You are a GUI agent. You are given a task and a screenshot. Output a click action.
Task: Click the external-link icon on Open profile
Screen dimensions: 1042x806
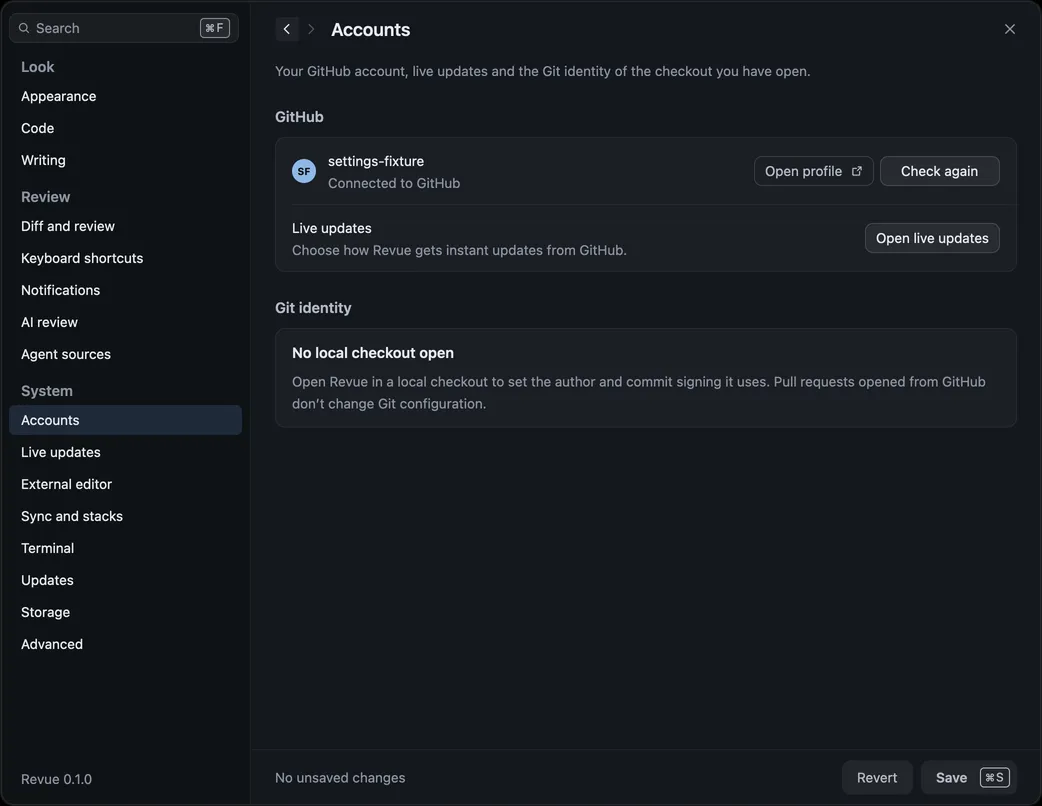click(x=857, y=171)
